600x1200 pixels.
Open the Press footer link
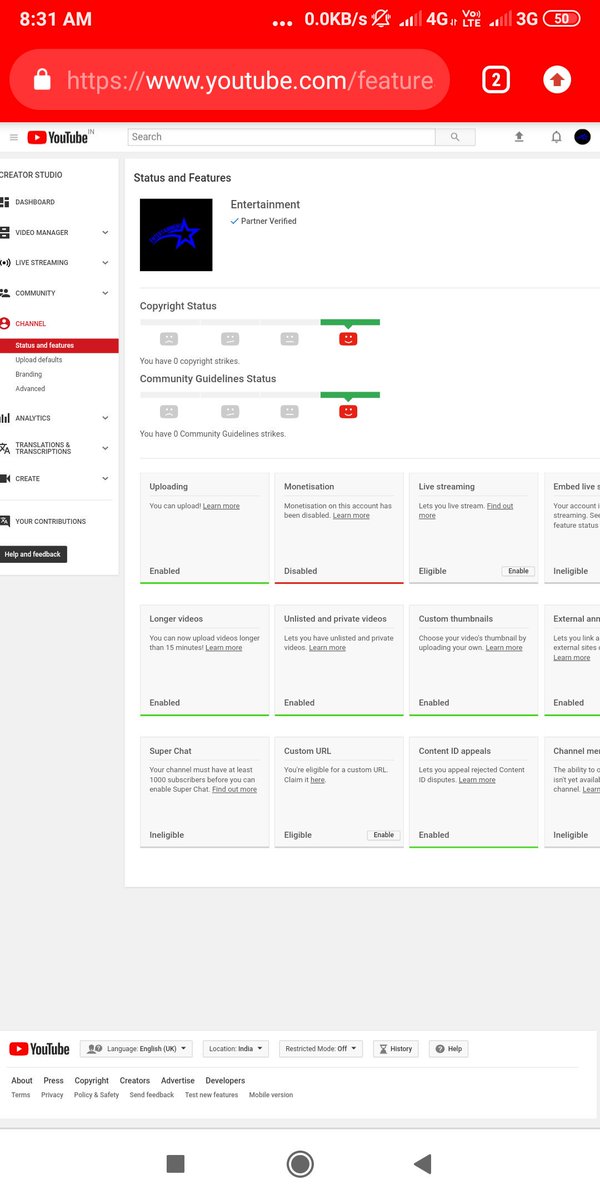click(53, 1081)
